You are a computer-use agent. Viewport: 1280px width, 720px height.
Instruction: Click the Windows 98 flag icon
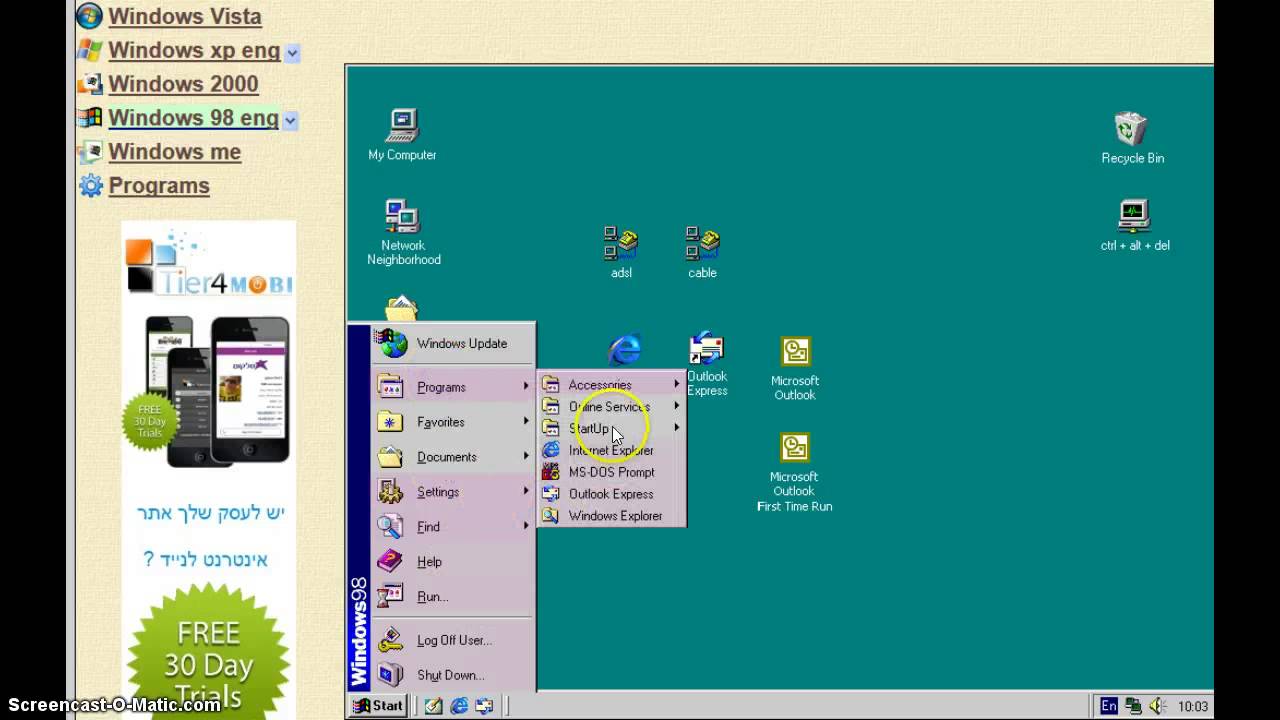click(90, 118)
